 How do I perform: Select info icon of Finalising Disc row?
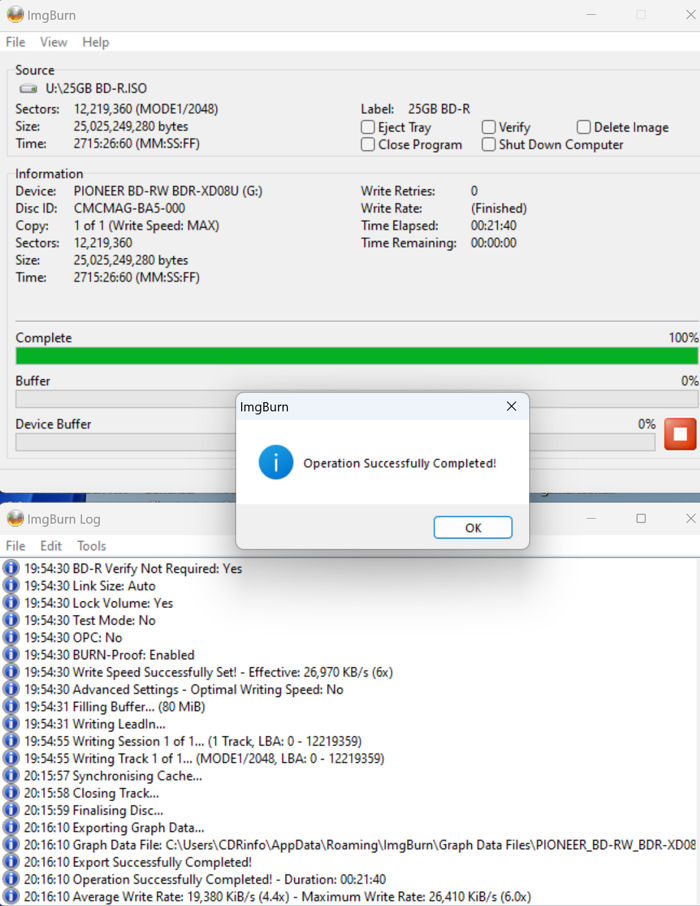pyautogui.click(x=11, y=810)
